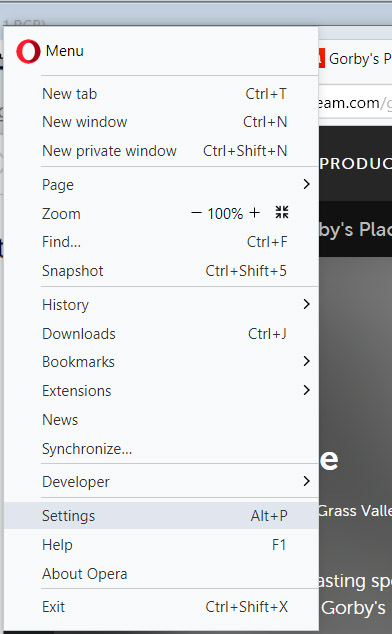Image resolution: width=392 pixels, height=634 pixels.
Task: Toggle fullscreen with the zoom arrows icon
Action: click(282, 212)
